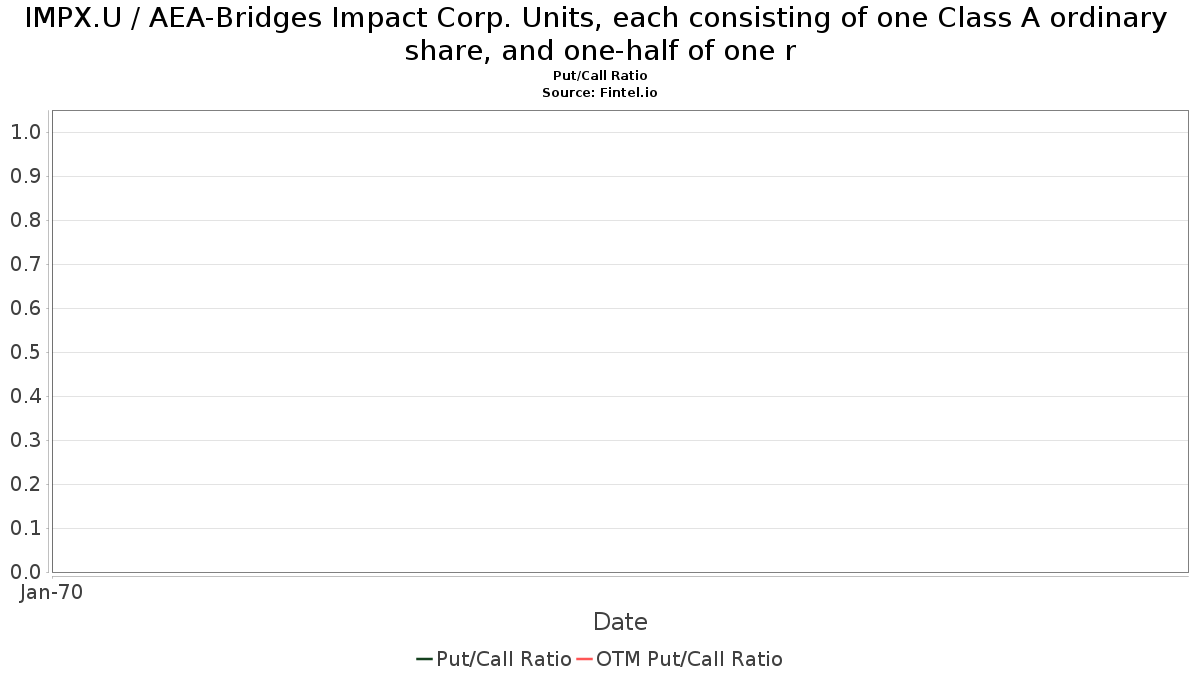Click the Date axis title
The height and width of the screenshot is (675, 1200).
click(620, 622)
